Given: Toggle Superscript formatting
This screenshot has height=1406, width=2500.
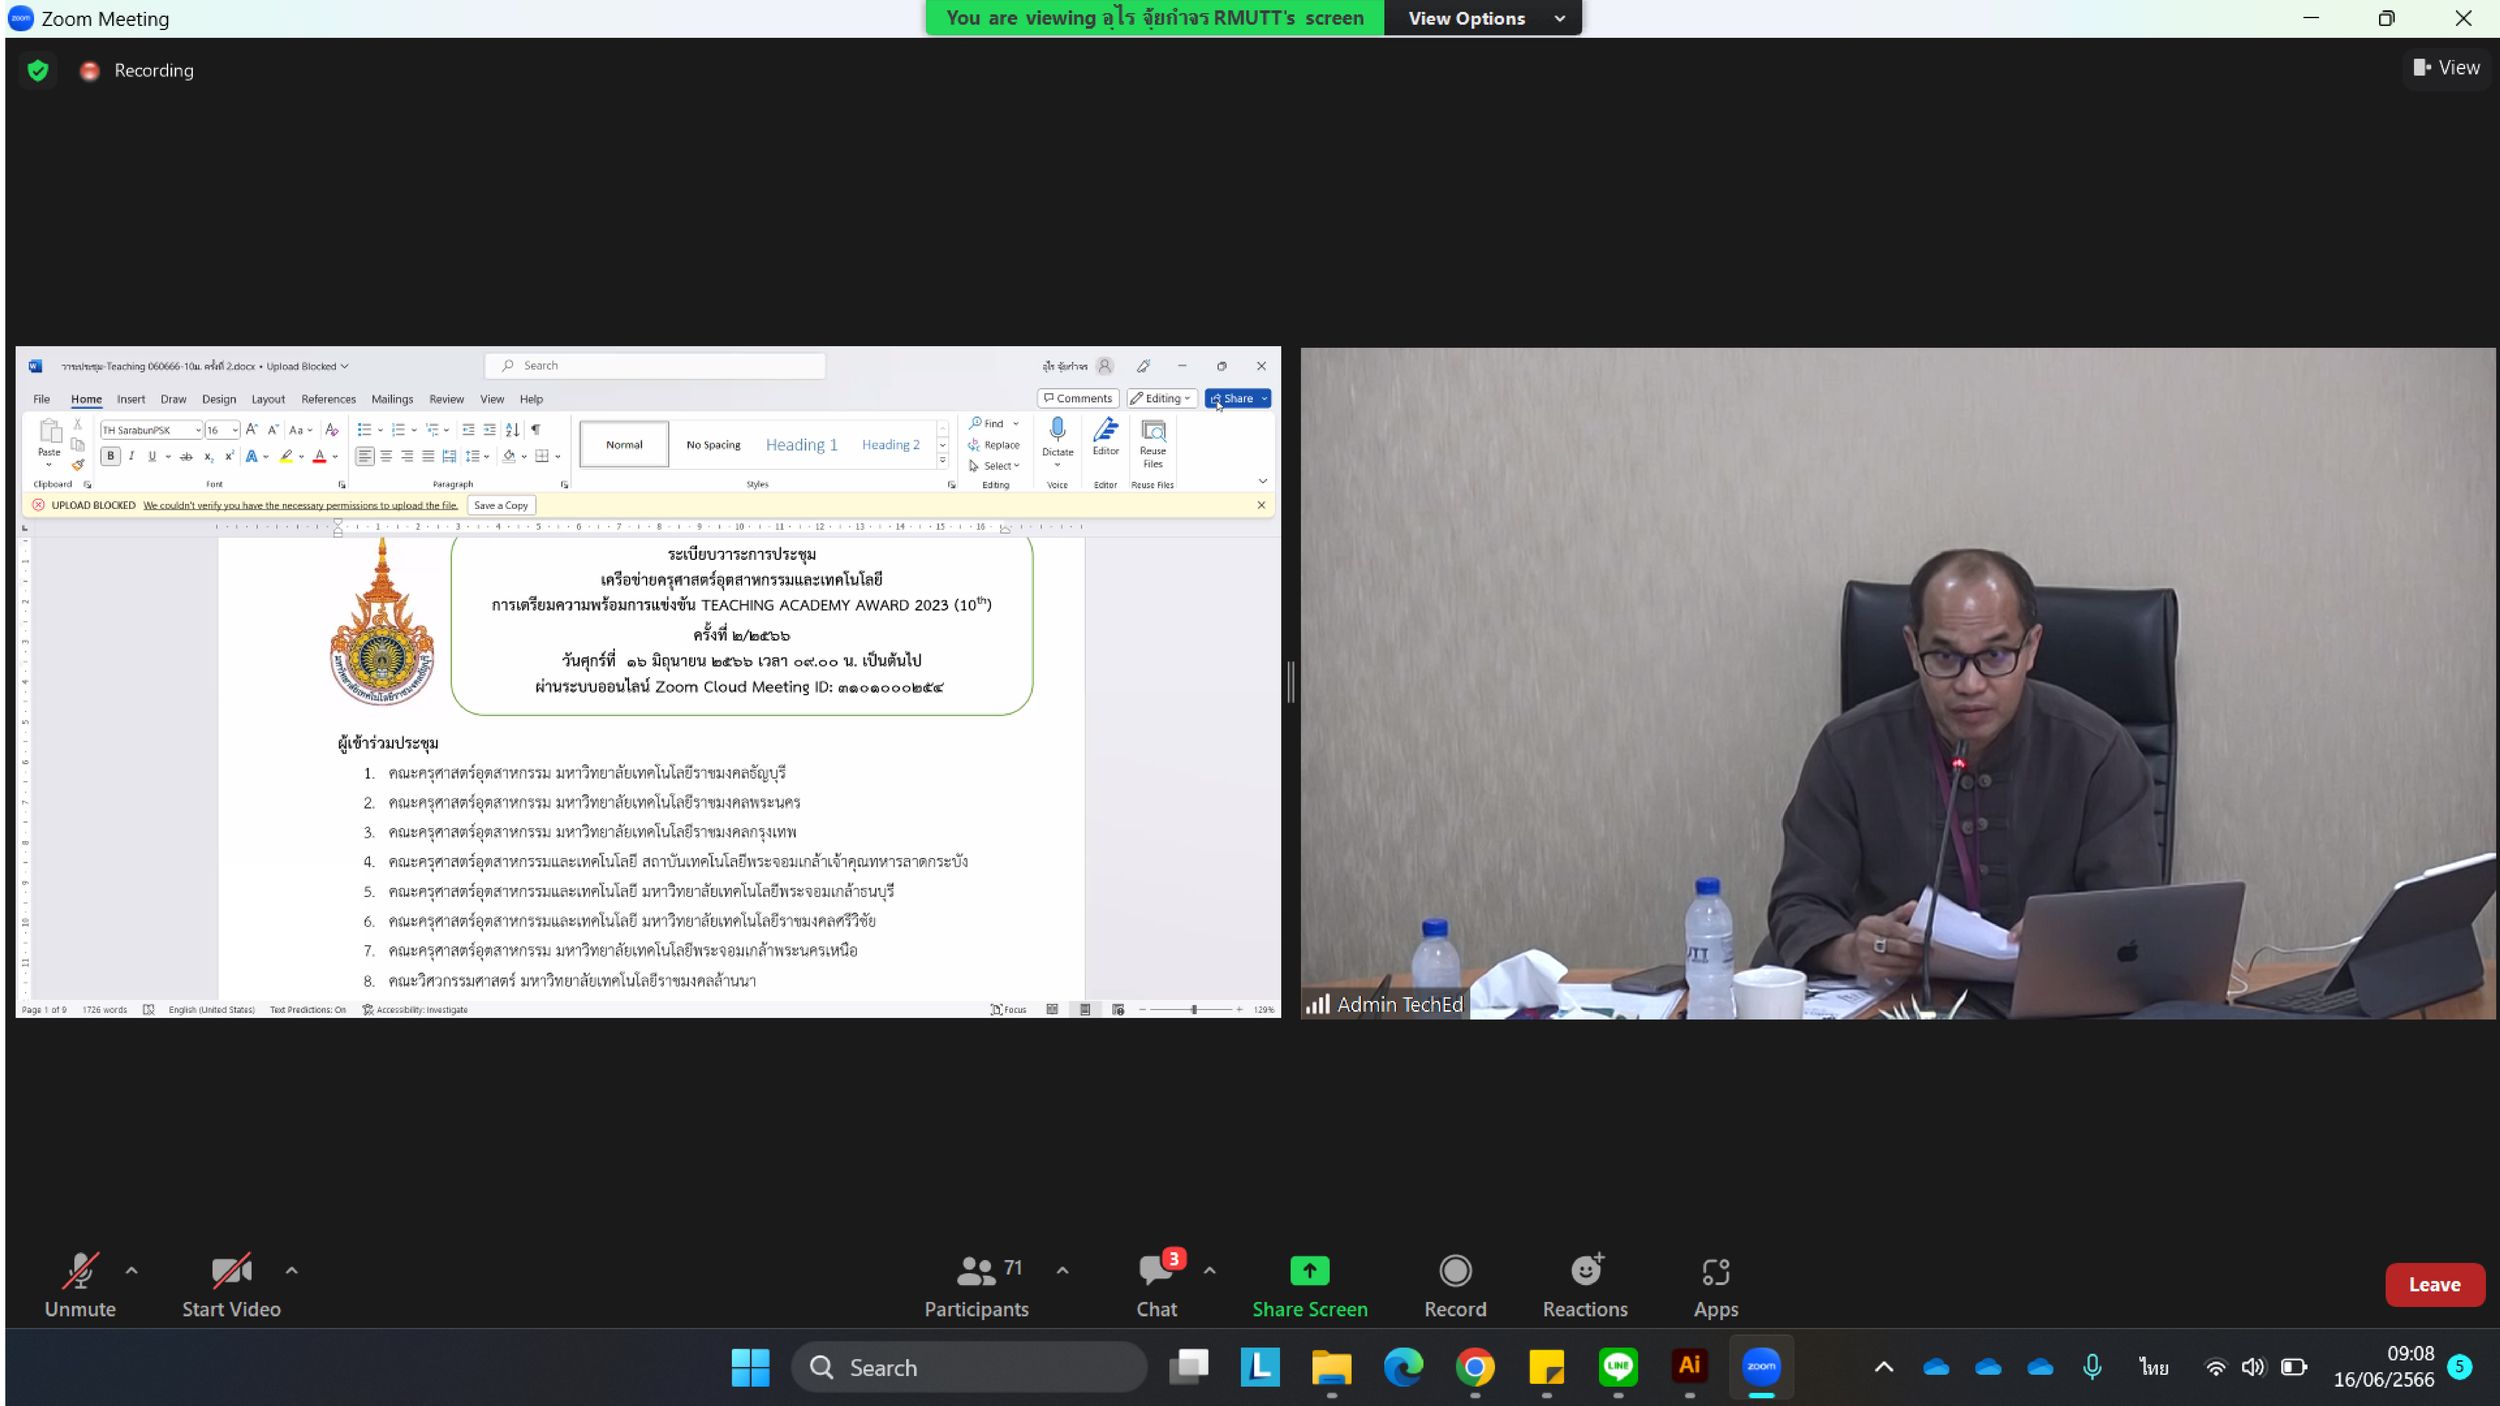Looking at the screenshot, I should (x=229, y=456).
